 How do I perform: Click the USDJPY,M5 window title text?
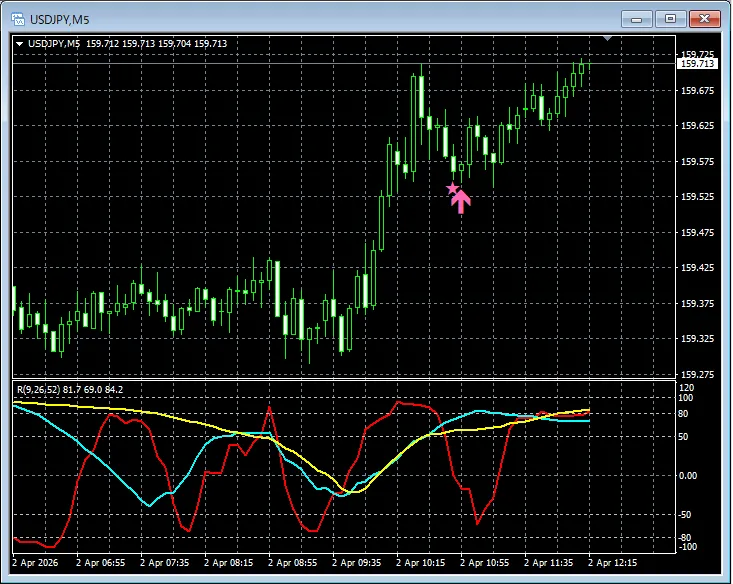tap(59, 20)
